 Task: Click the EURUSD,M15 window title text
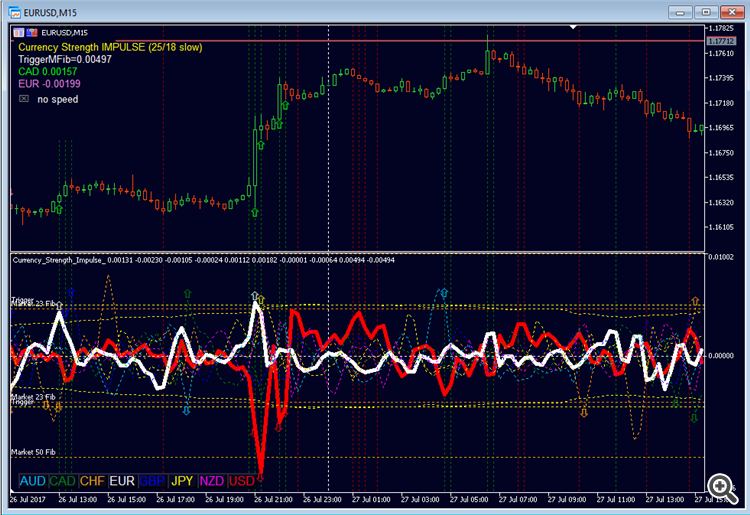(50, 13)
